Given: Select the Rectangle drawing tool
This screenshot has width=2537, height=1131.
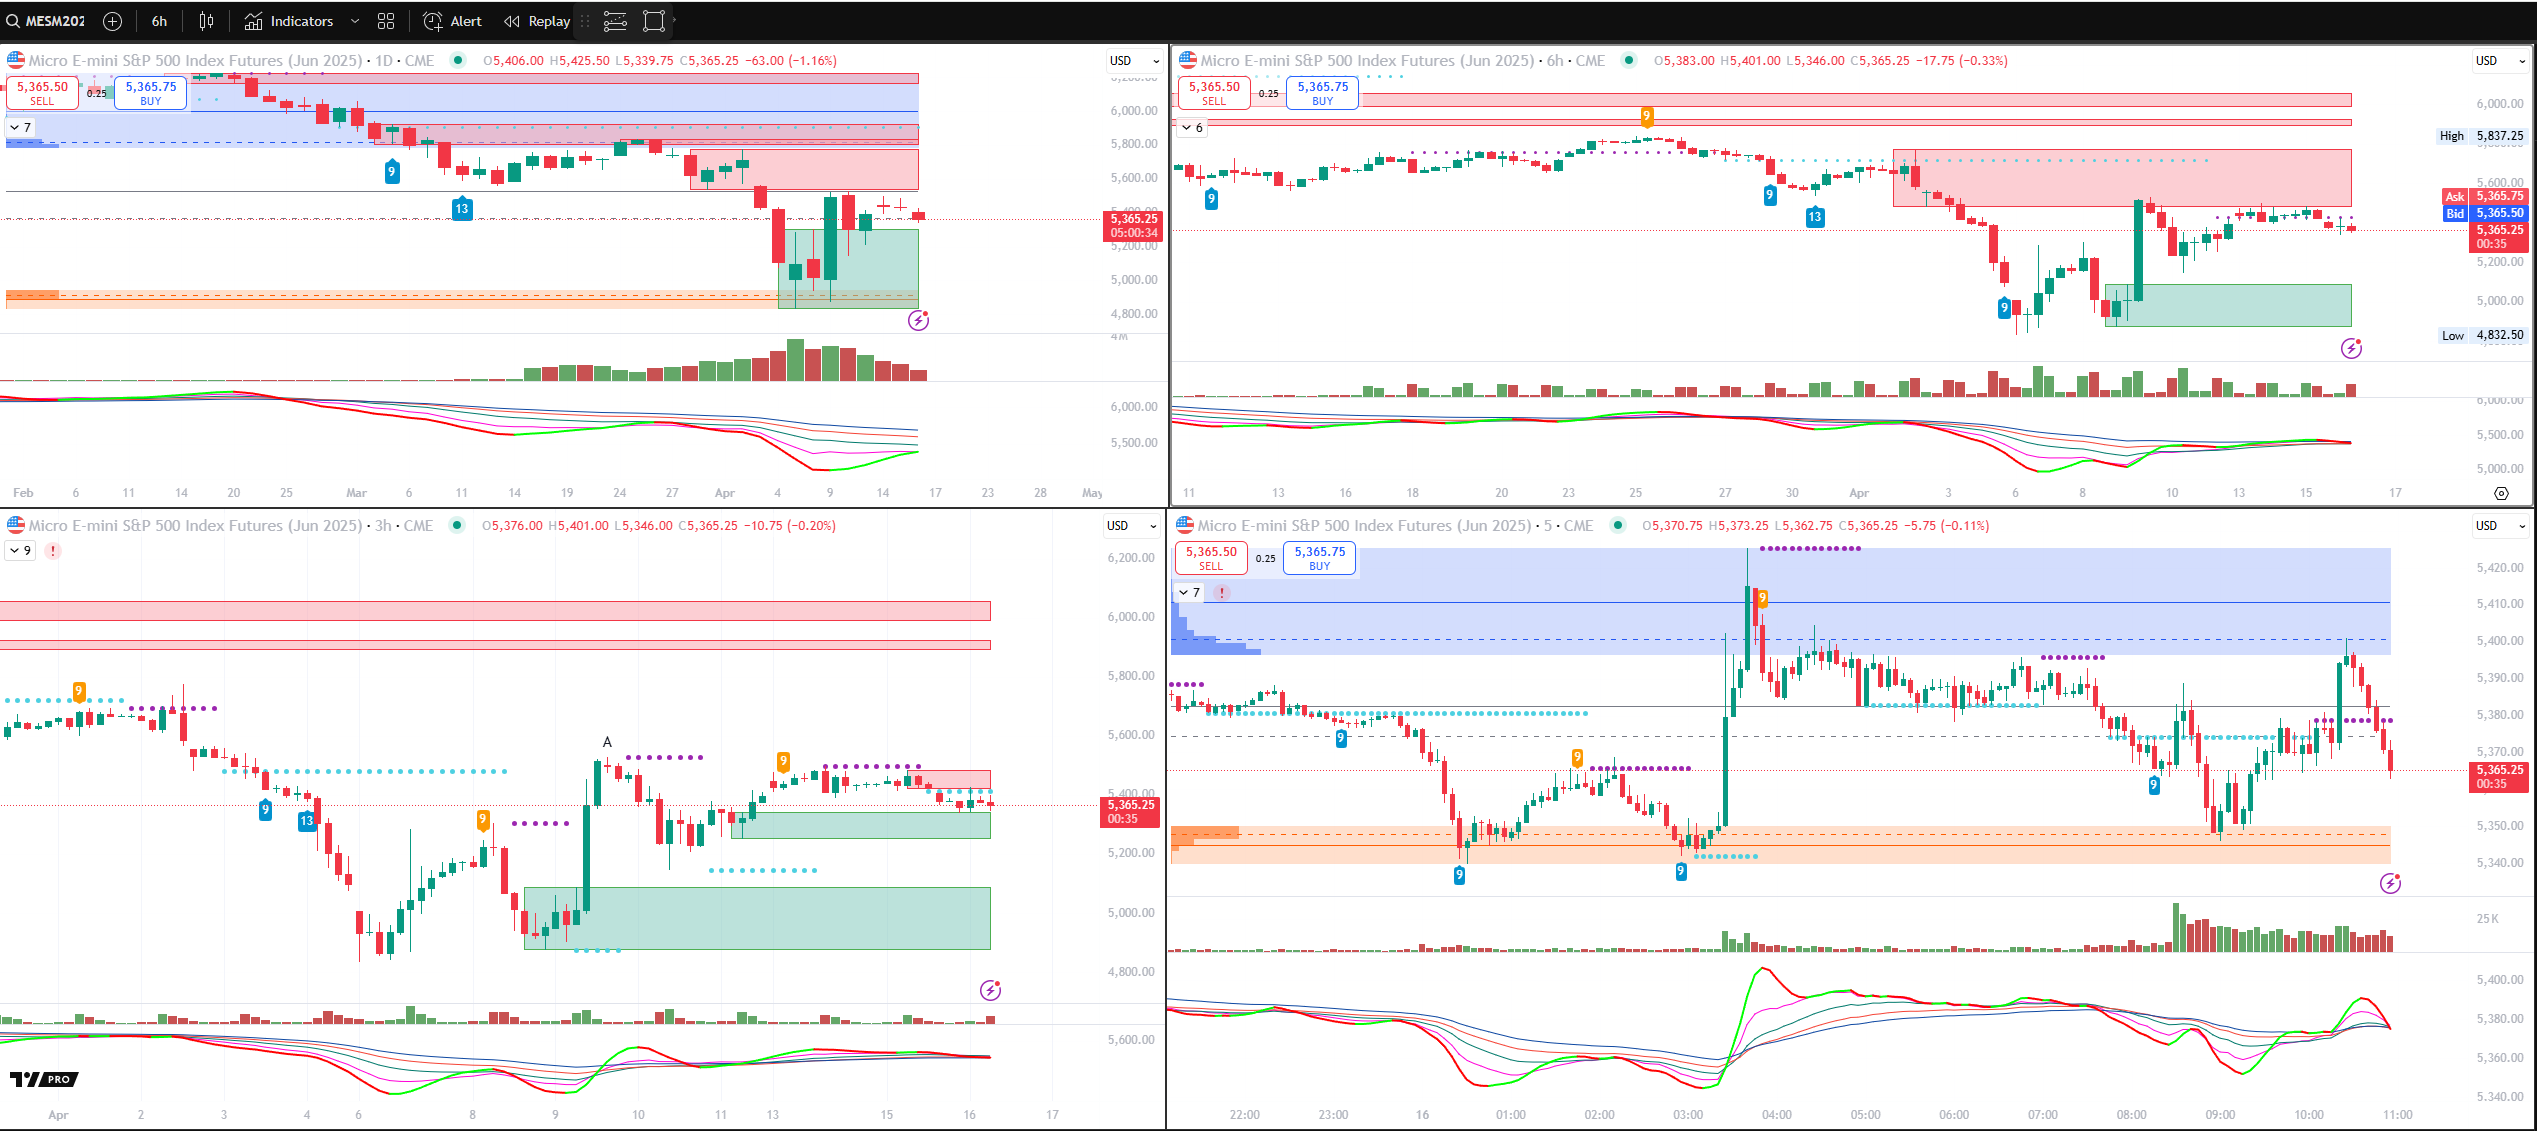Looking at the screenshot, I should click(x=653, y=21).
